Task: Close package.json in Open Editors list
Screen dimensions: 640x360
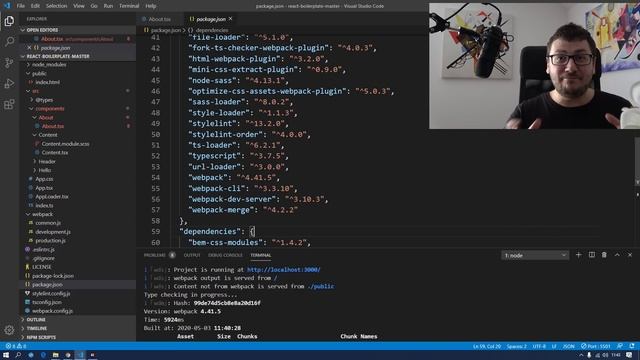Action: click(x=29, y=48)
